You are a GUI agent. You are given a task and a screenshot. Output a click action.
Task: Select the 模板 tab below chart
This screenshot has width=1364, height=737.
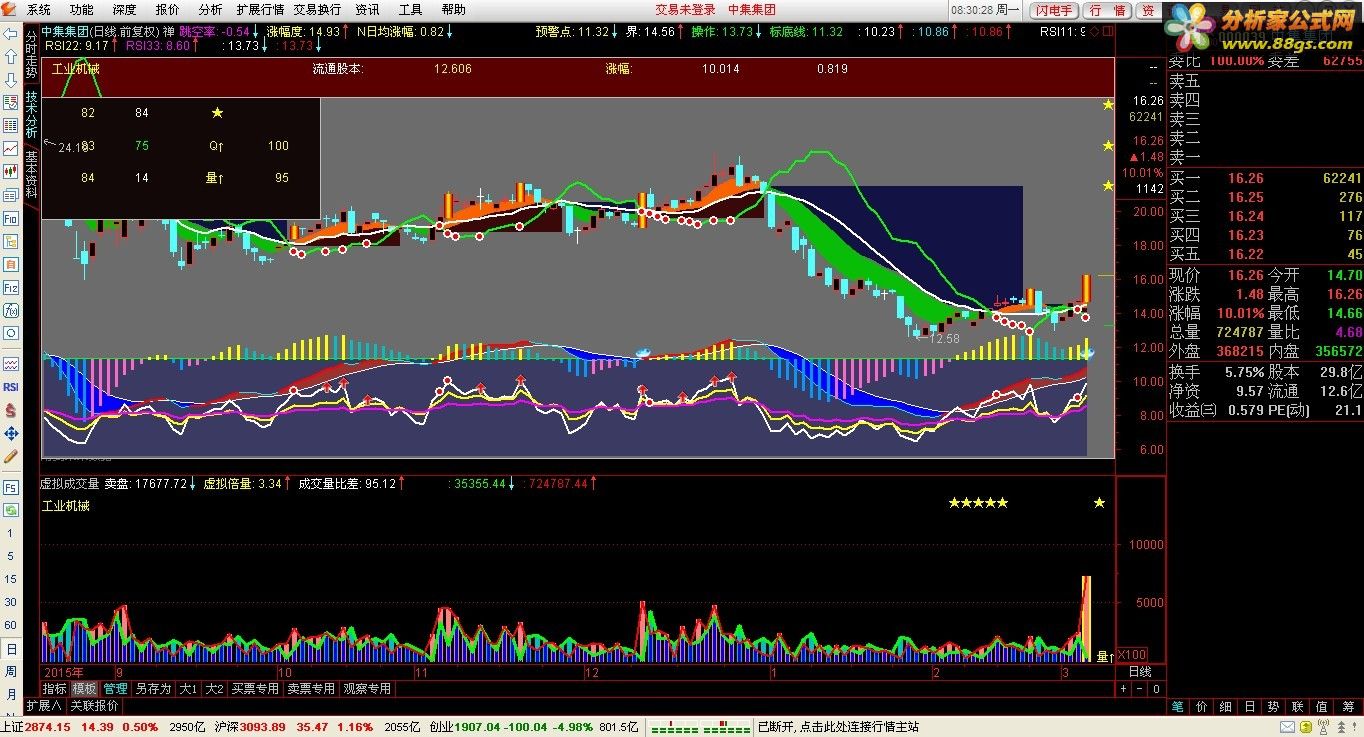(84, 689)
